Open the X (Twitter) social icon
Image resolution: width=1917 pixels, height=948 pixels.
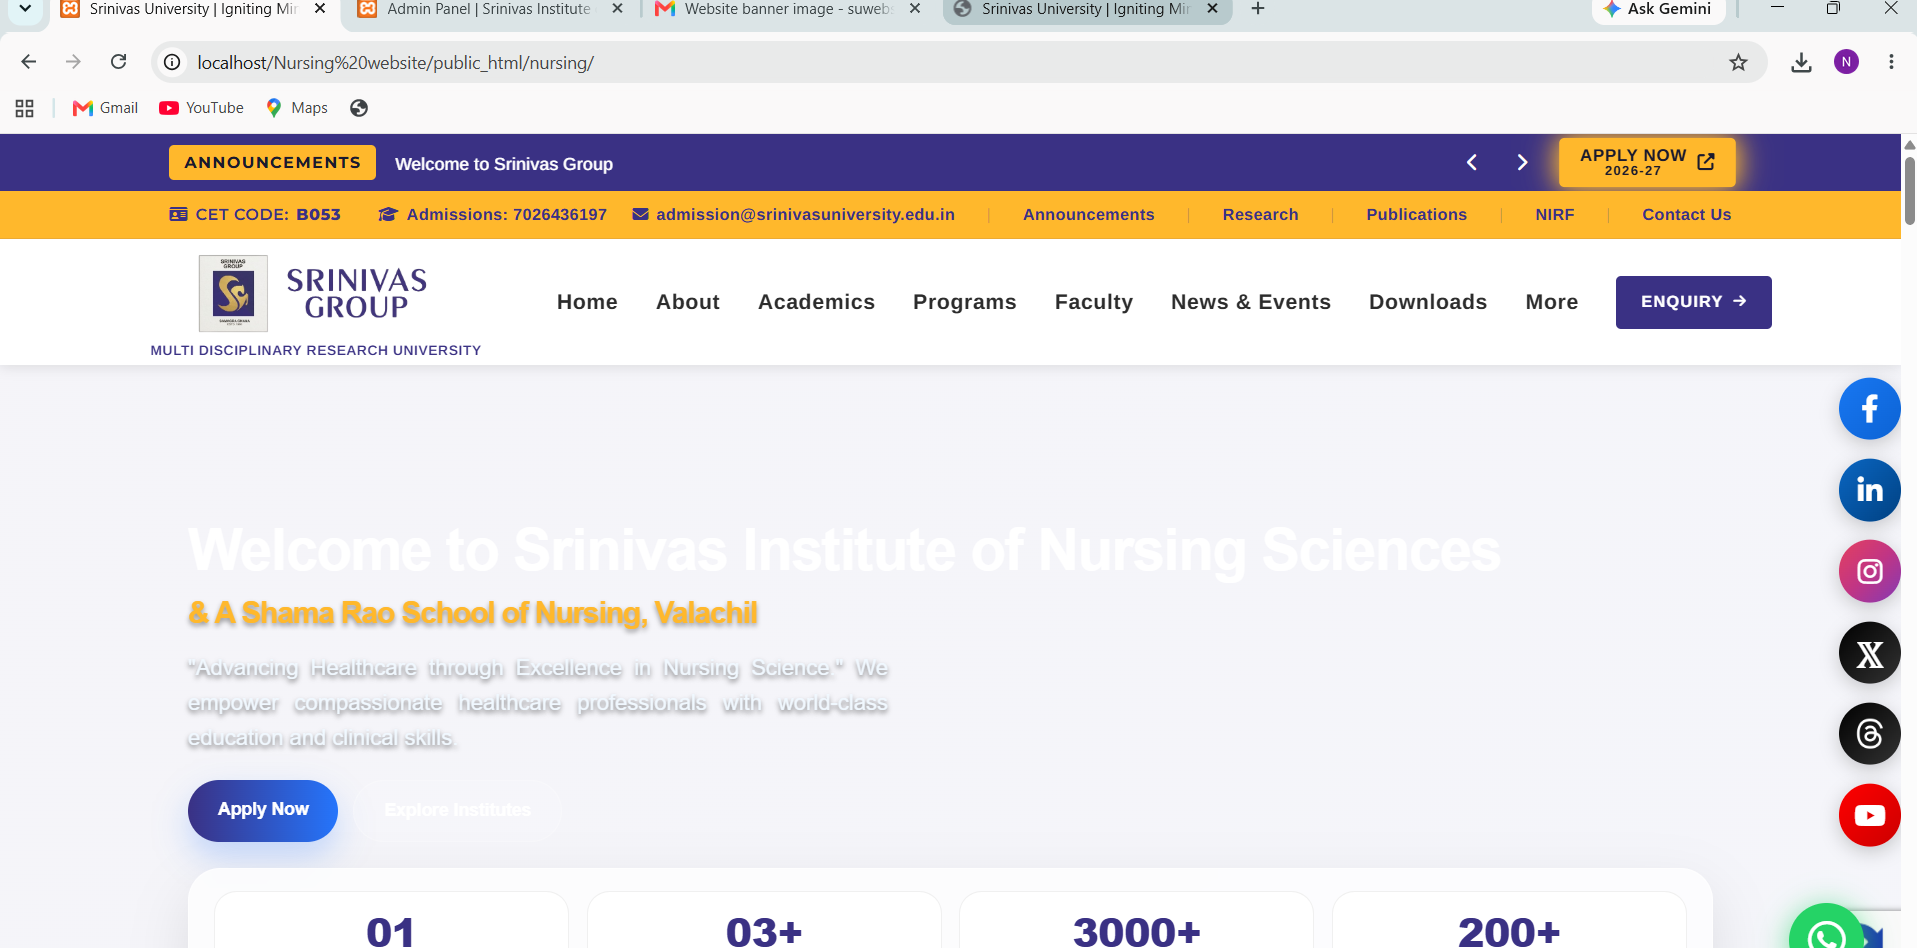(1869, 653)
